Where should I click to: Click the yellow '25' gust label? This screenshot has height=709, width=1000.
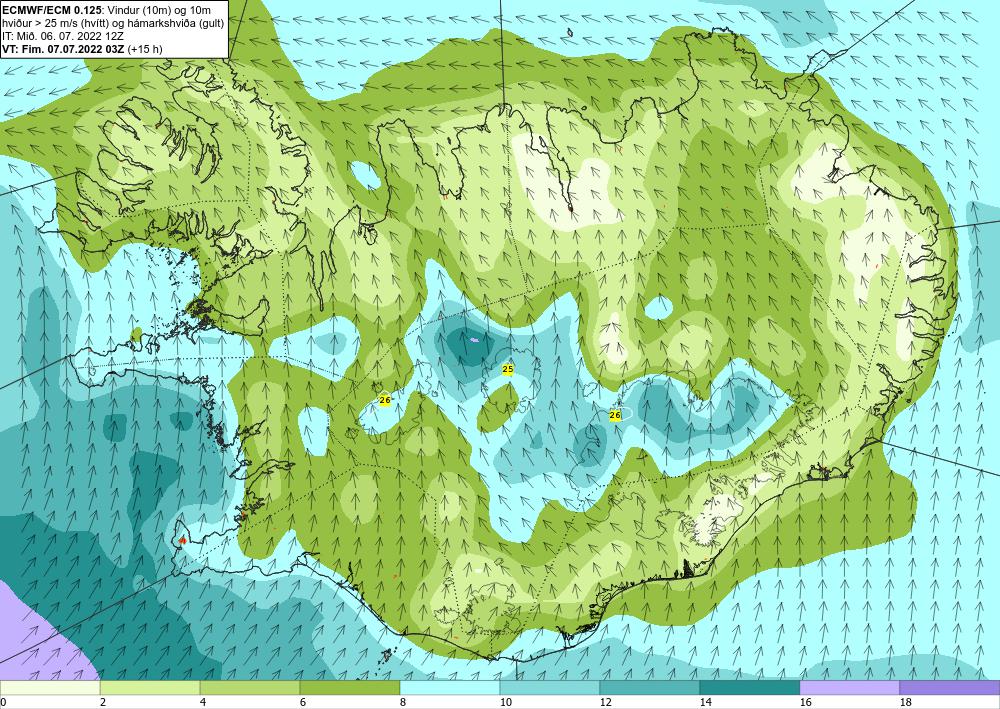(x=508, y=369)
